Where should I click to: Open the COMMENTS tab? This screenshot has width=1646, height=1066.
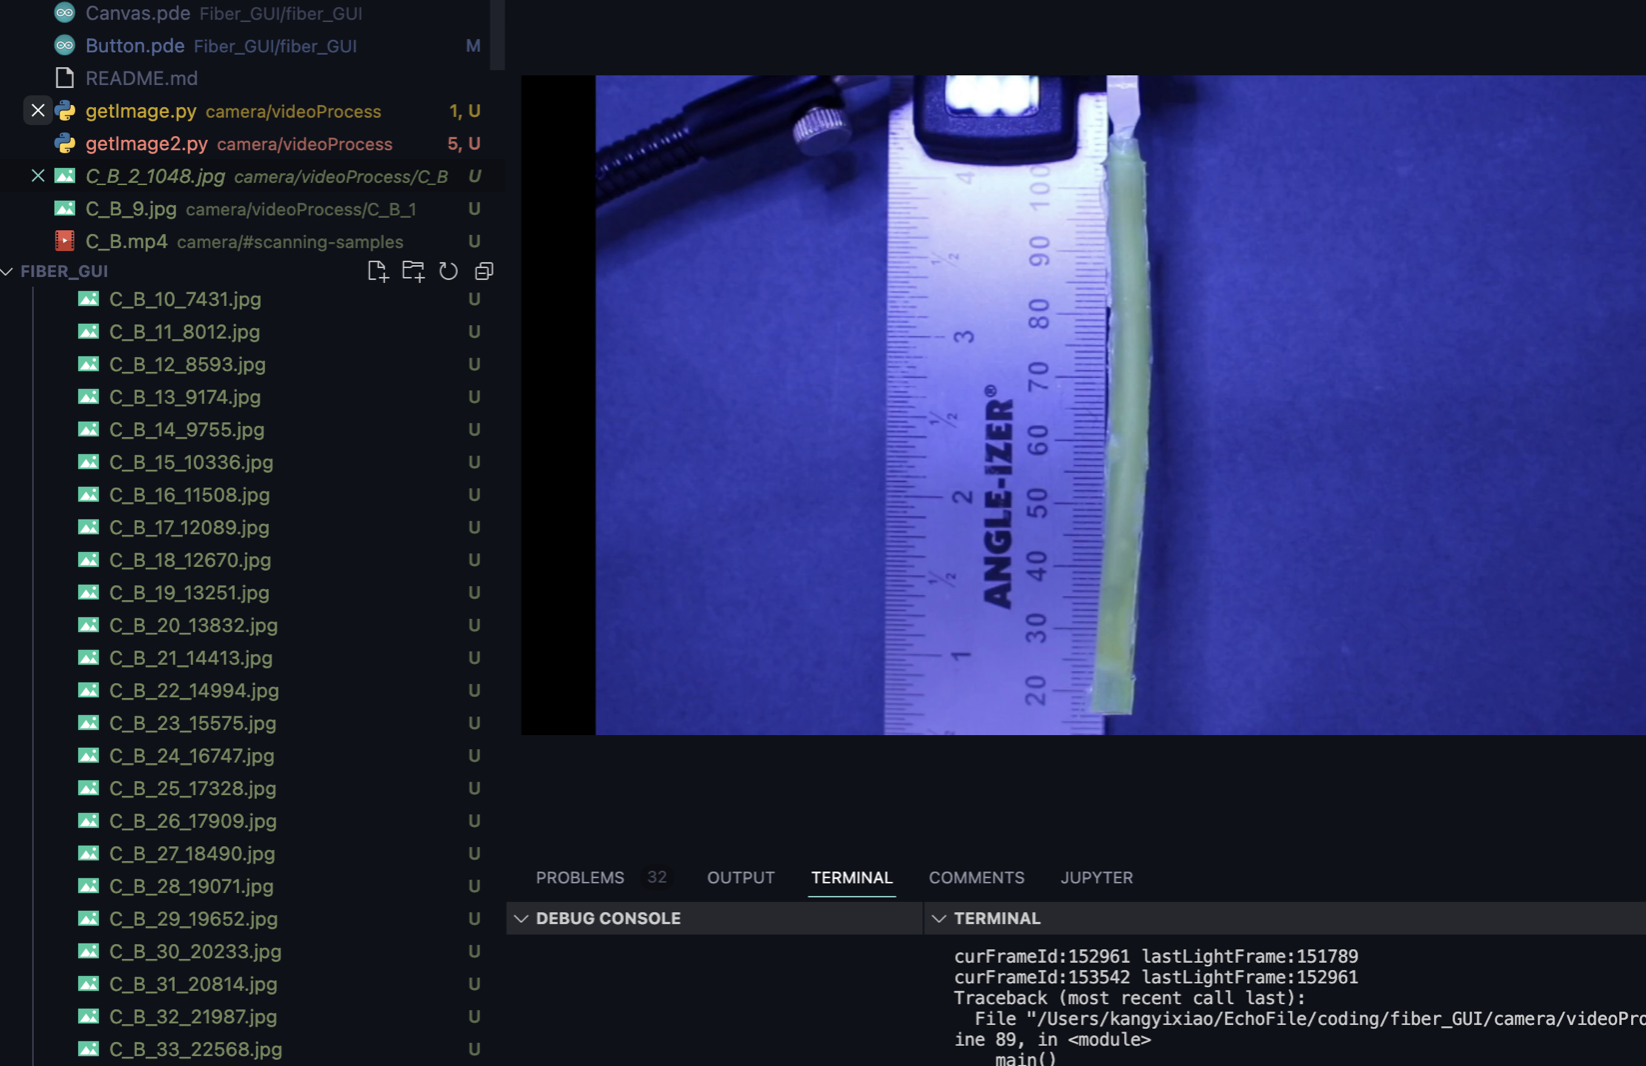click(977, 878)
